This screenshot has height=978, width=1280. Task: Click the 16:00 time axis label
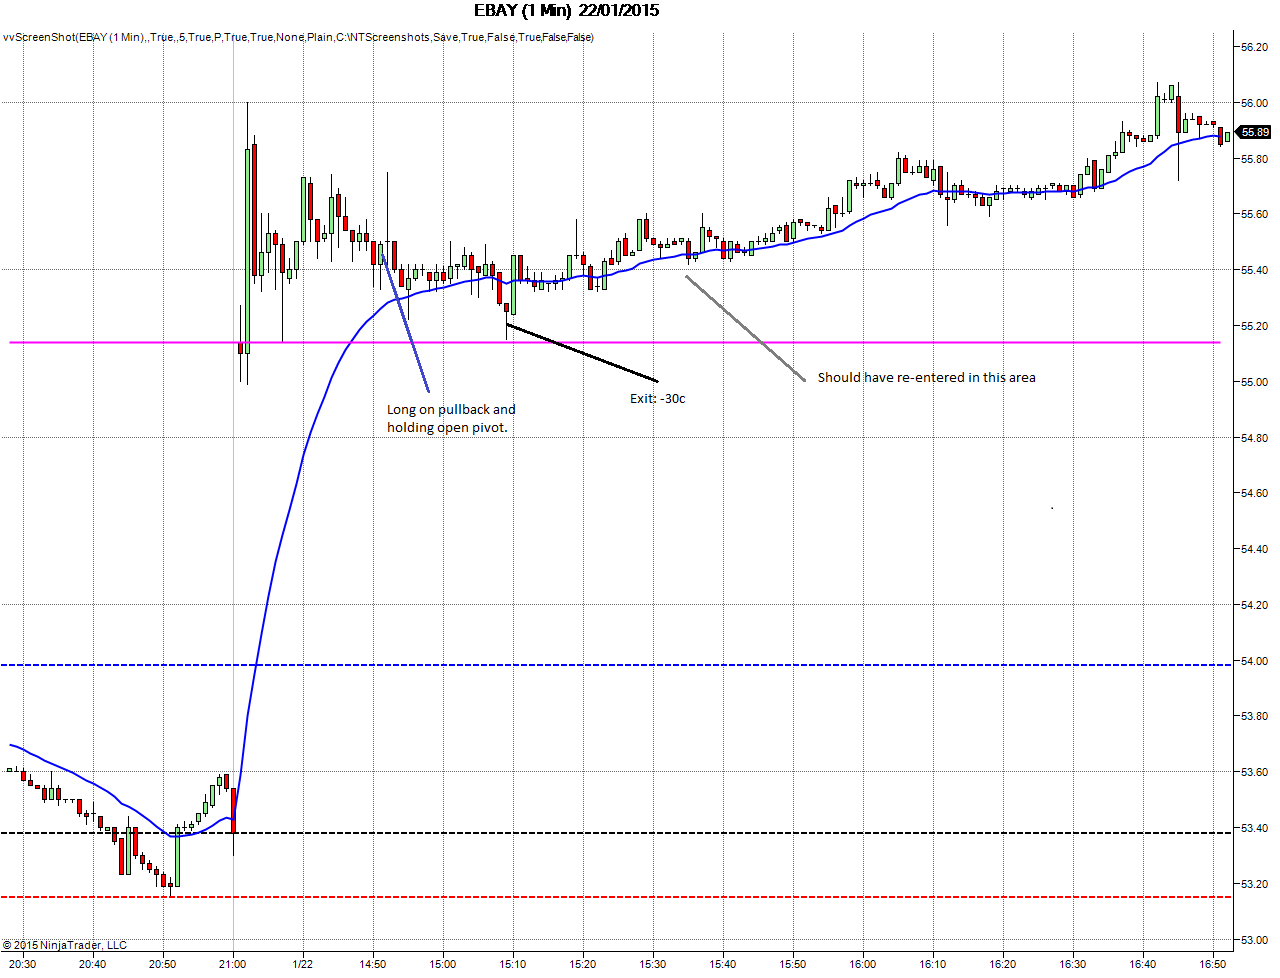pyautogui.click(x=863, y=964)
